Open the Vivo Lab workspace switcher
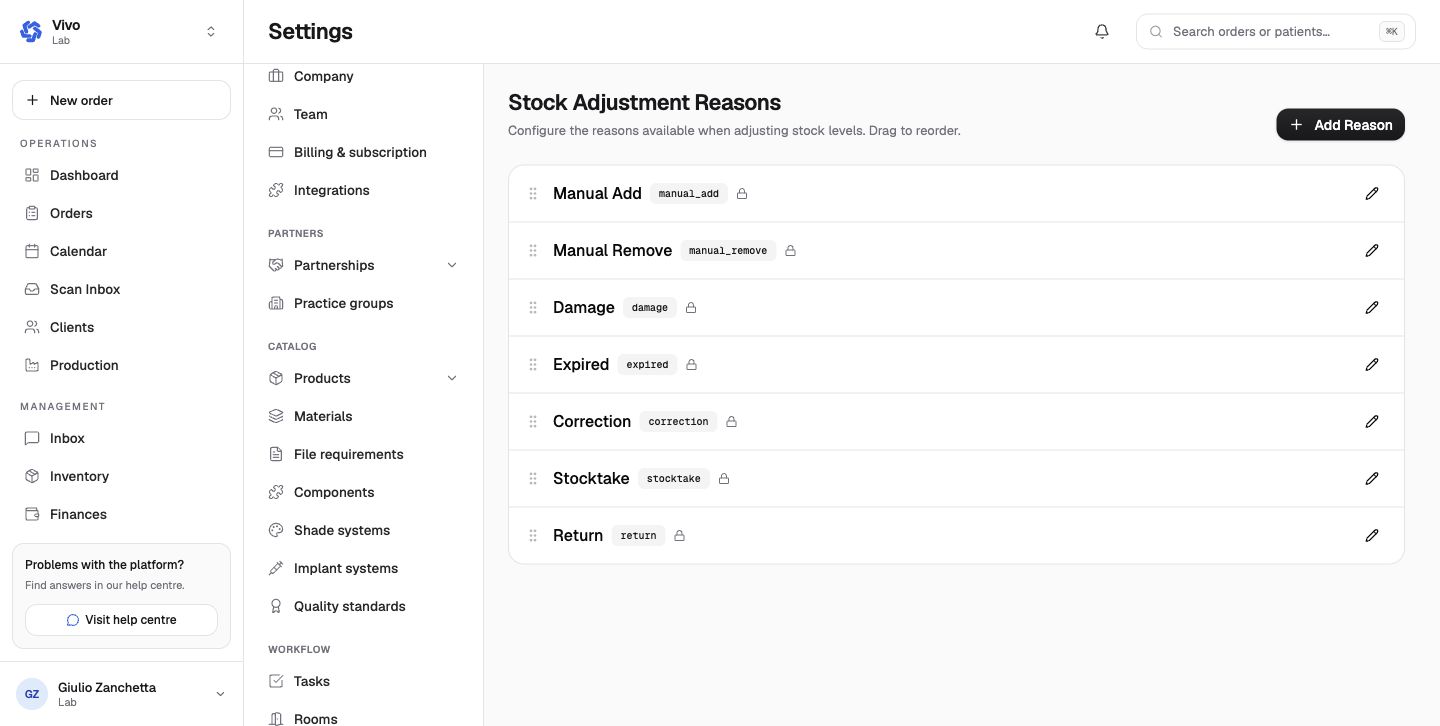This screenshot has width=1440, height=726. 121,32
